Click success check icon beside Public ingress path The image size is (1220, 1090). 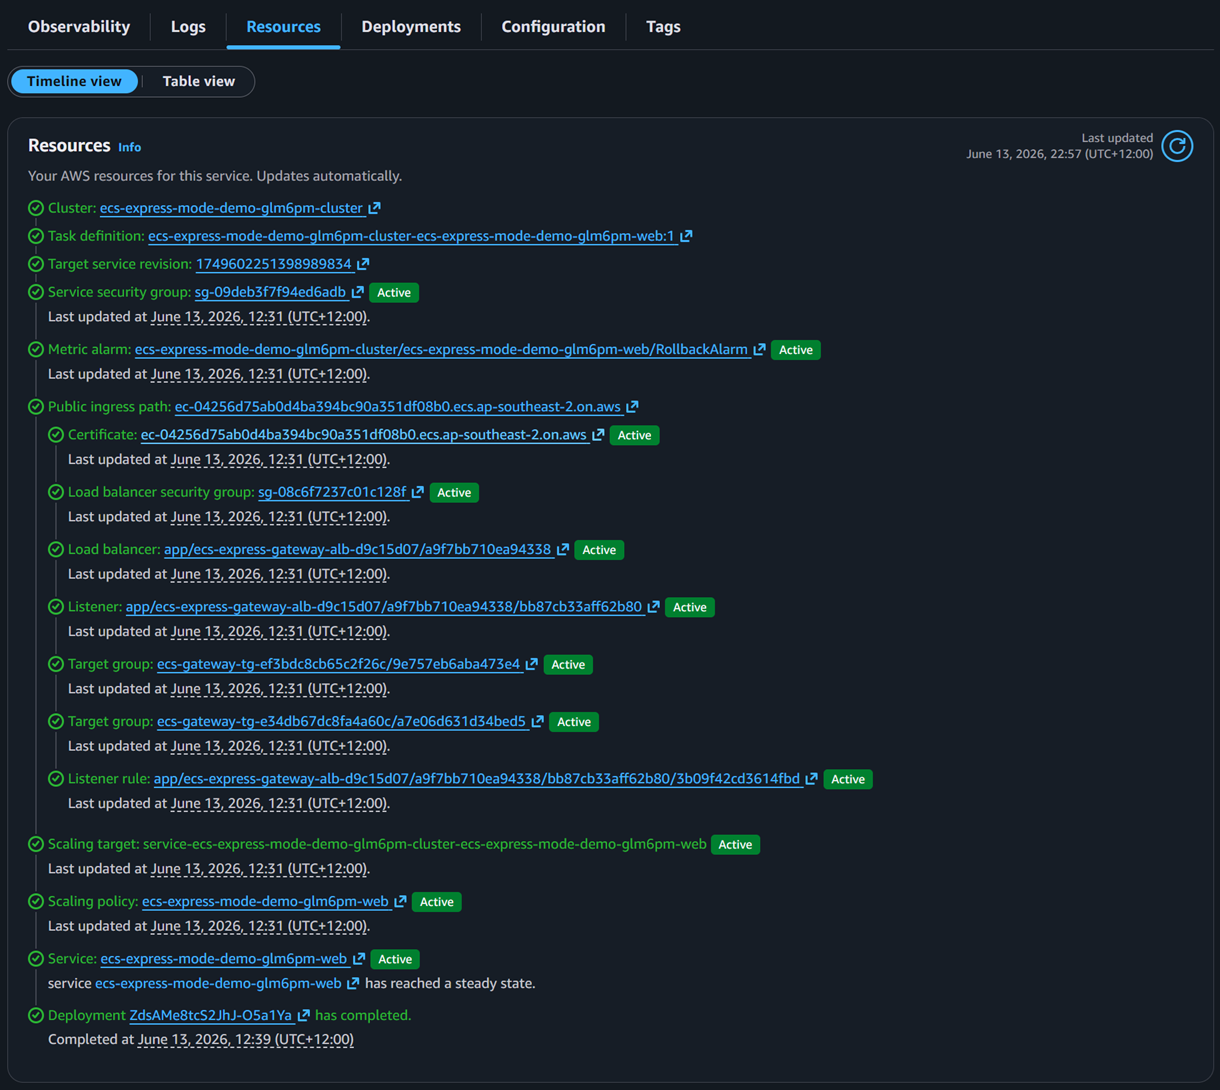click(36, 407)
